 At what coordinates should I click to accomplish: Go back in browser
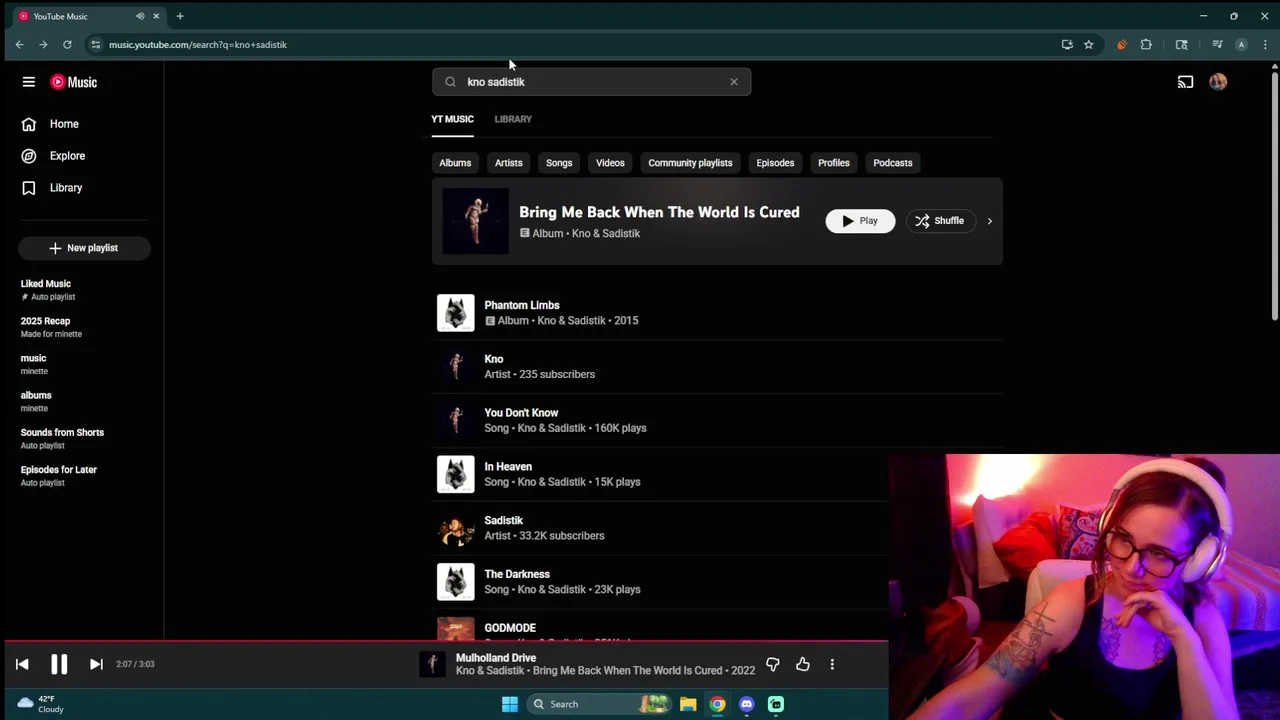click(19, 45)
